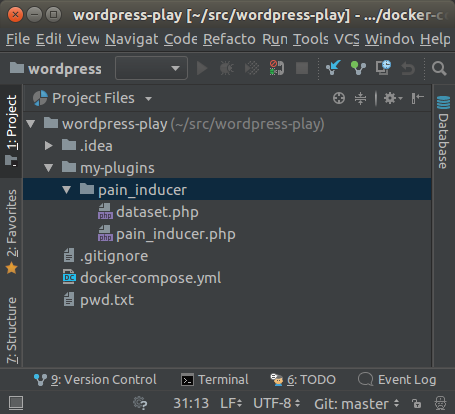Toggle the Hector inspector icon in status bar
Viewport: 455px width, 414px height.
440,403
